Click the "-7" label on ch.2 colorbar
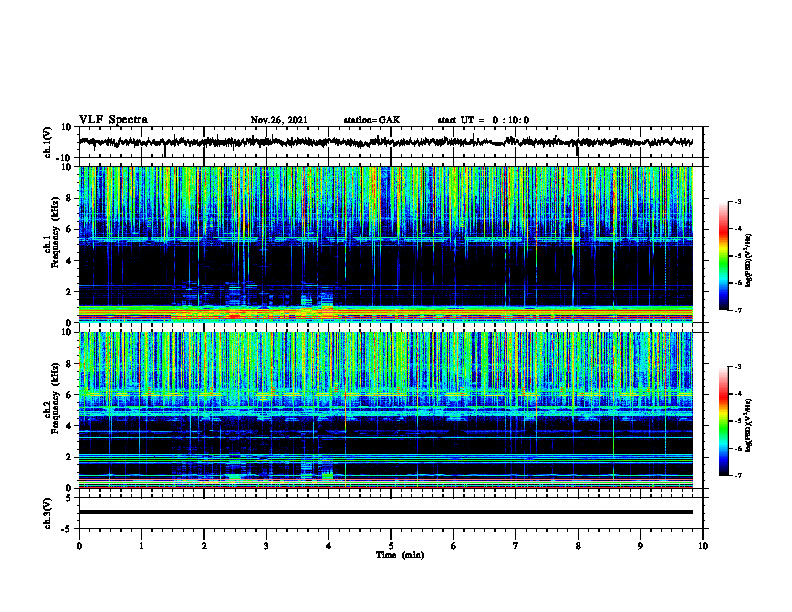Image resolution: width=792 pixels, height=612 pixels. coord(737,476)
